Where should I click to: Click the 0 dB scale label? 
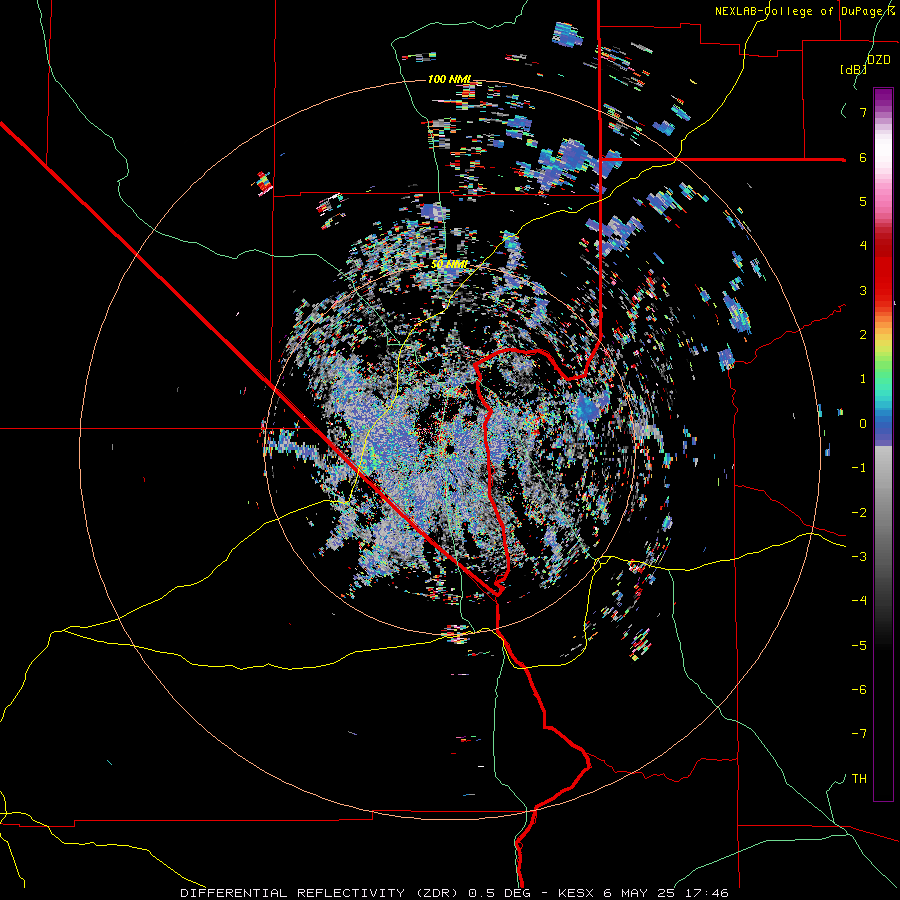tap(863, 424)
